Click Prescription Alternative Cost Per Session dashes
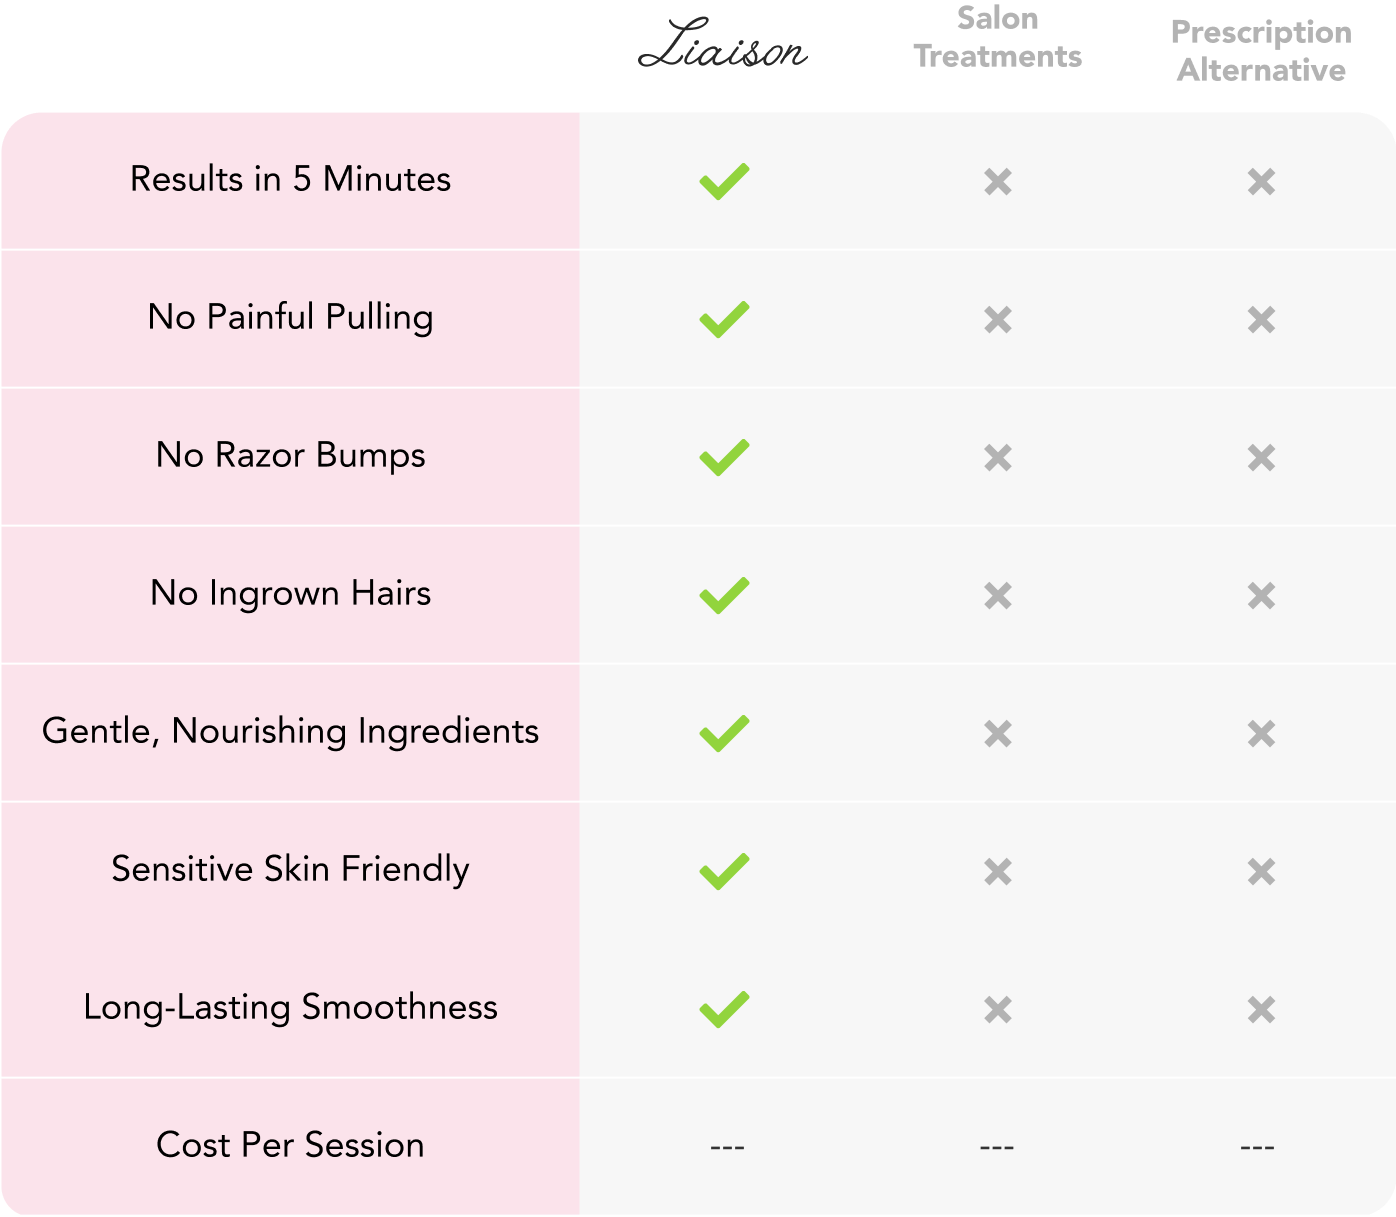 pos(1257,1147)
